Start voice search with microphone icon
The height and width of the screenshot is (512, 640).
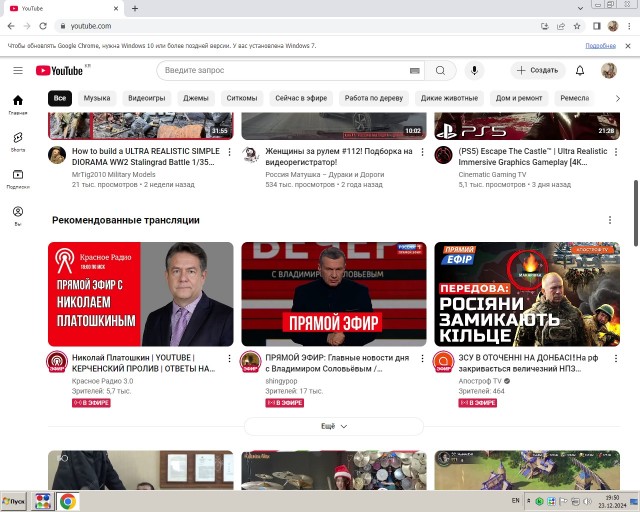pyautogui.click(x=474, y=70)
